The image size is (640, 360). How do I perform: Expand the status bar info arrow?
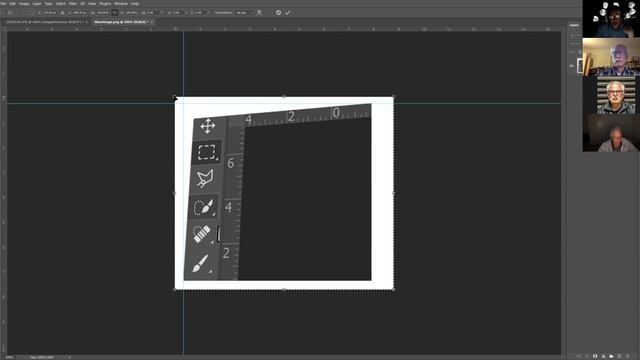[x=69, y=357]
